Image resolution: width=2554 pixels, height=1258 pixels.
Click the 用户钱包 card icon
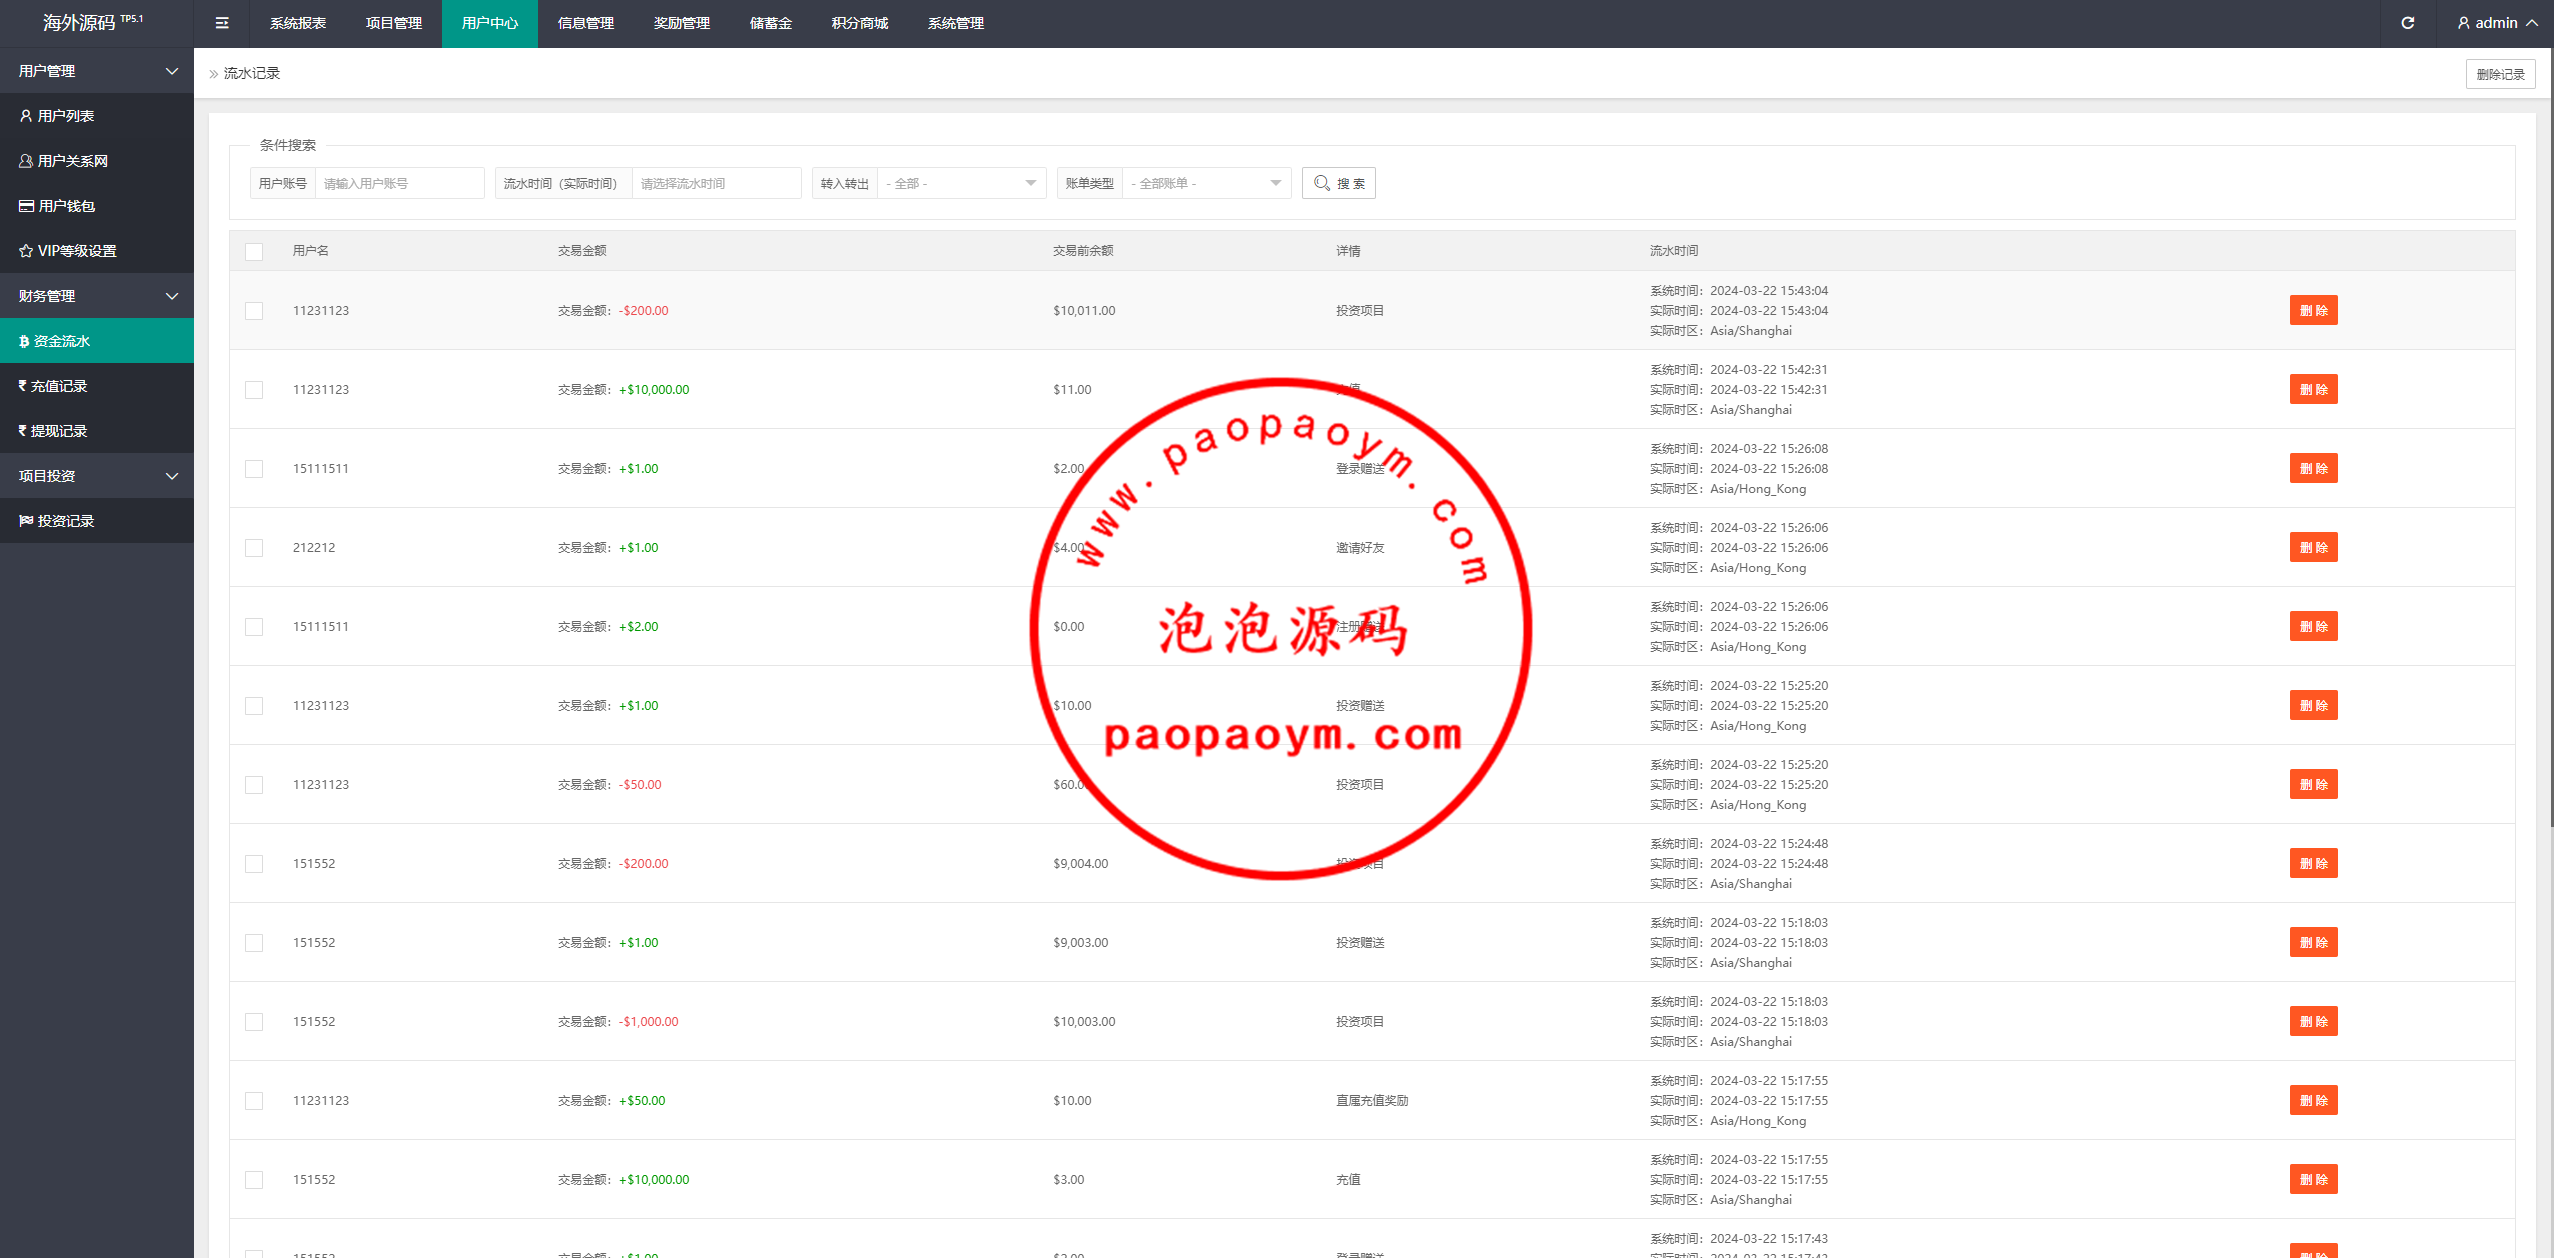pos(26,206)
